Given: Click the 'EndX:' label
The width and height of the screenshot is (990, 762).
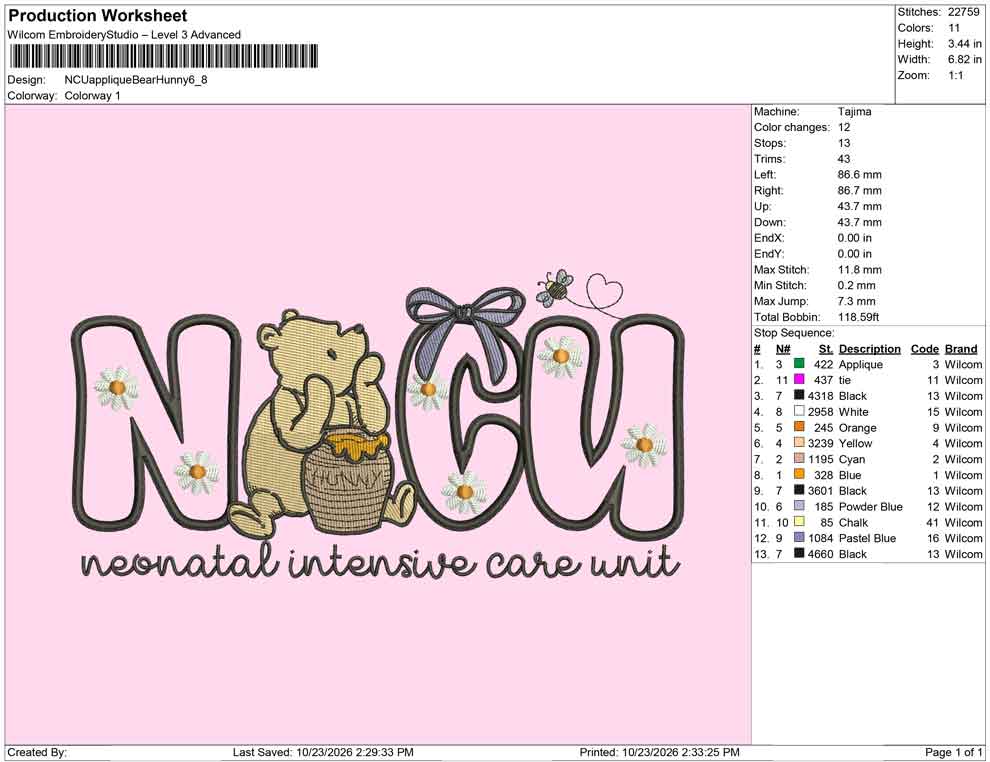Looking at the screenshot, I should (x=769, y=238).
